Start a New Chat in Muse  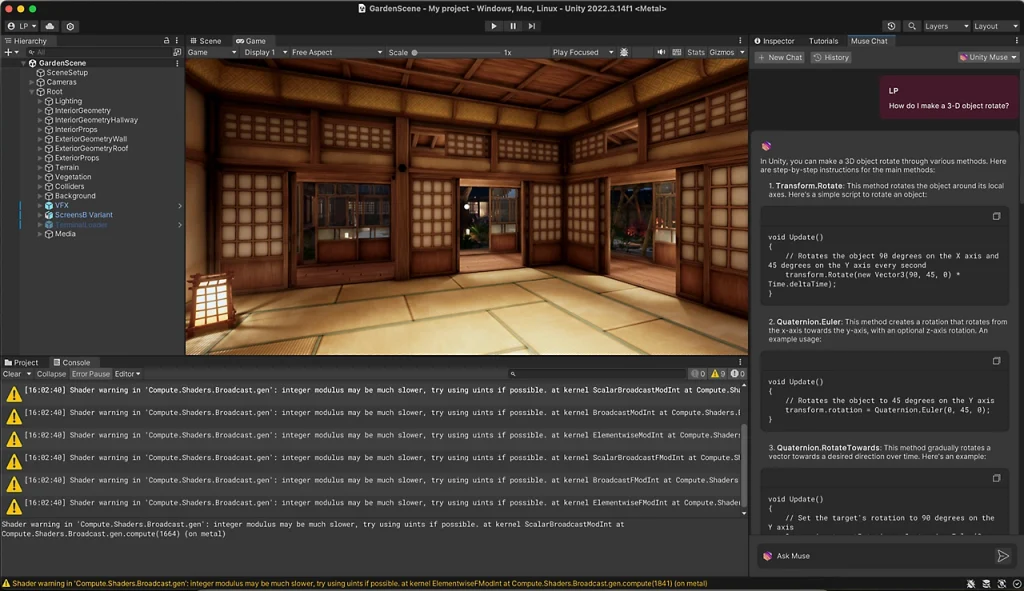[780, 57]
